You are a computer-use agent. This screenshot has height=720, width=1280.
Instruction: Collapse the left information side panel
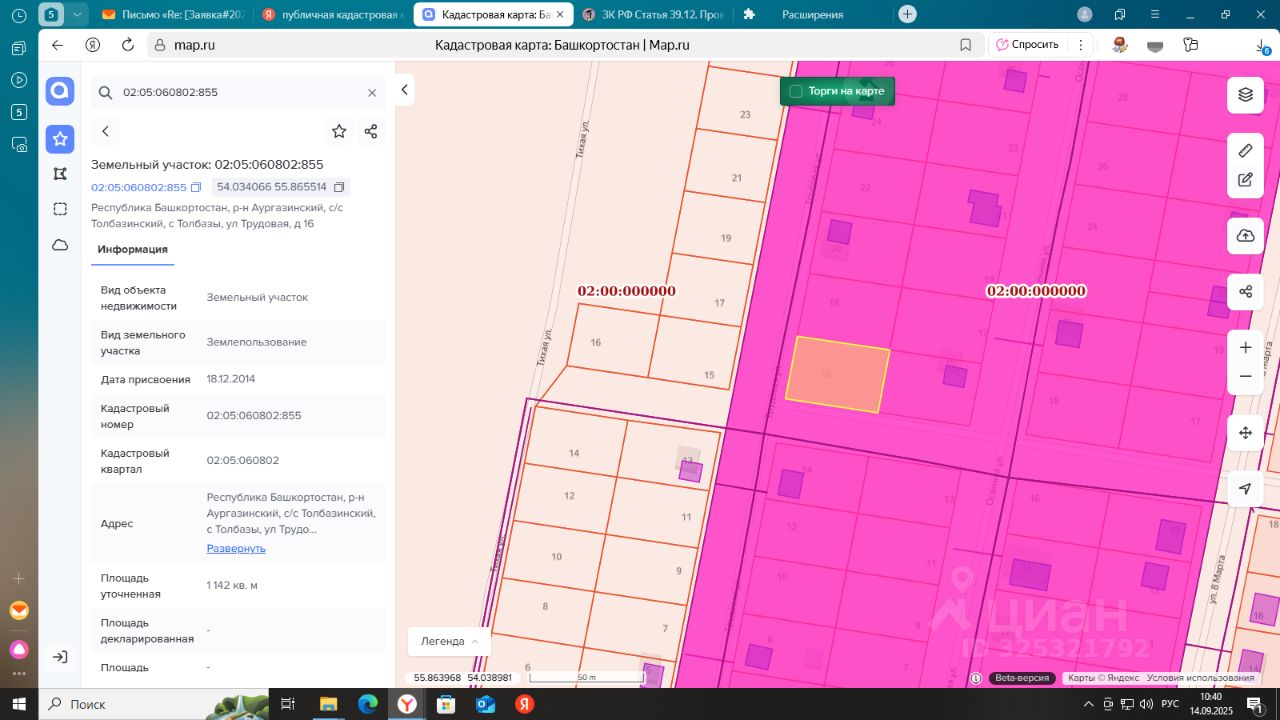(404, 90)
